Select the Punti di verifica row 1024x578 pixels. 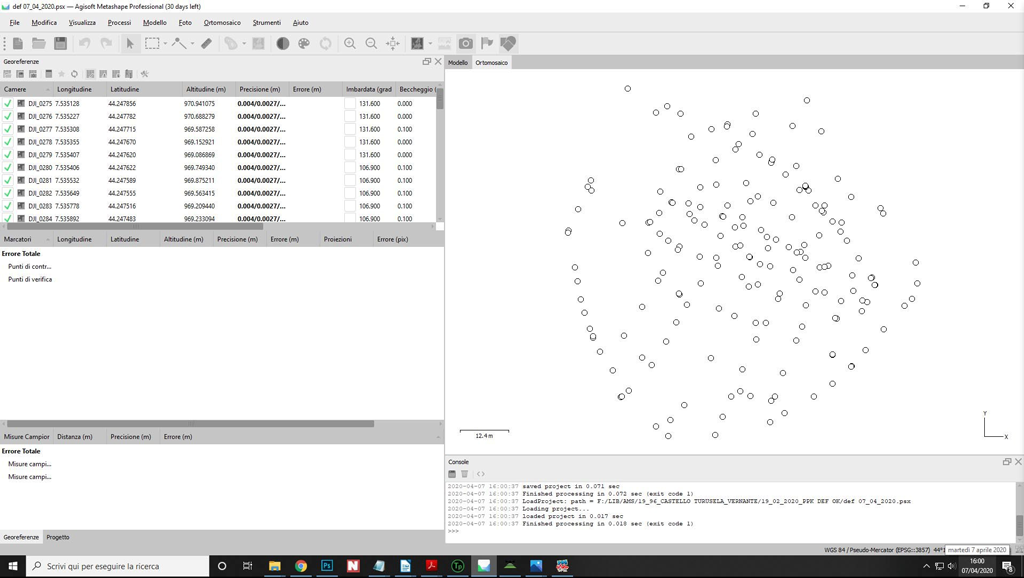click(x=30, y=280)
